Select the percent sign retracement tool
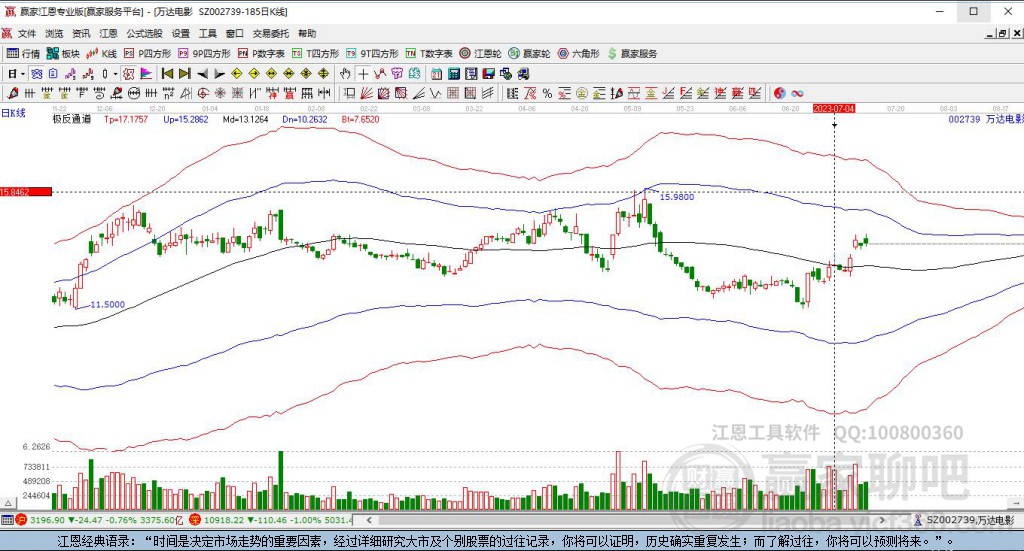The height and width of the screenshot is (551, 1024). tap(547, 93)
